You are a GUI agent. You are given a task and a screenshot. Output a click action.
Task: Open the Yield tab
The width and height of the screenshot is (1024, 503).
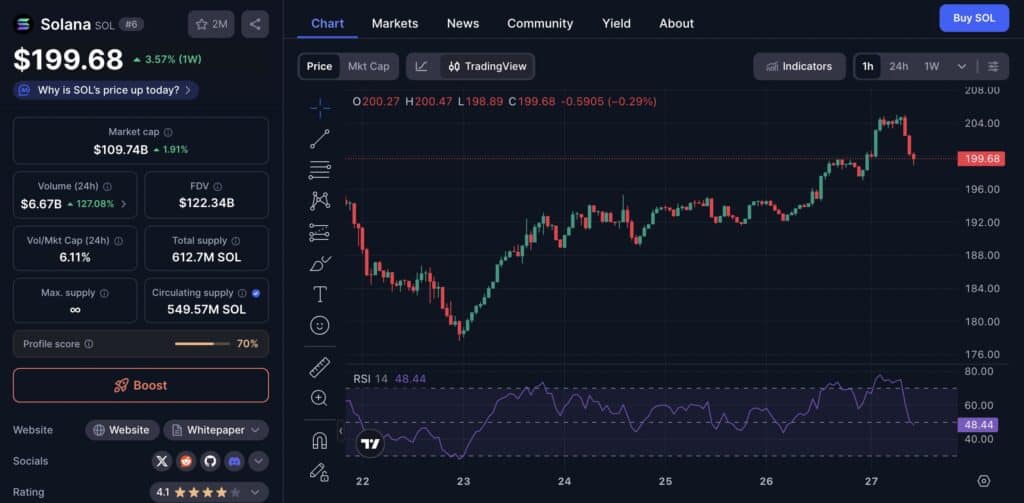tap(616, 24)
